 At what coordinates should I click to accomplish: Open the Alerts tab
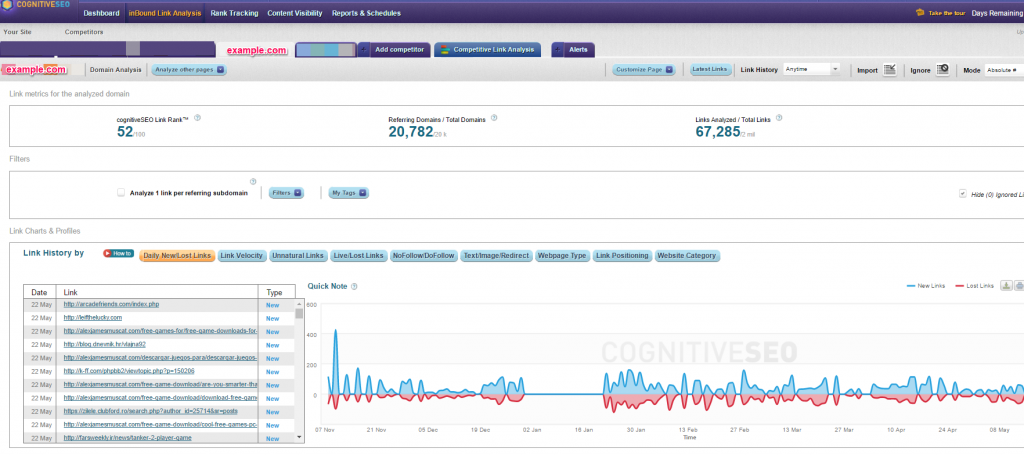[573, 50]
